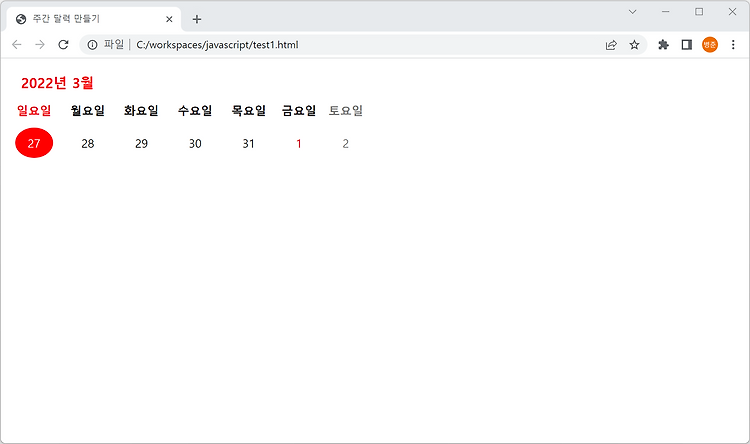Screen dimensions: 750x444
Task: Close the 주간 달력 만들기 tab
Action: tap(169, 19)
